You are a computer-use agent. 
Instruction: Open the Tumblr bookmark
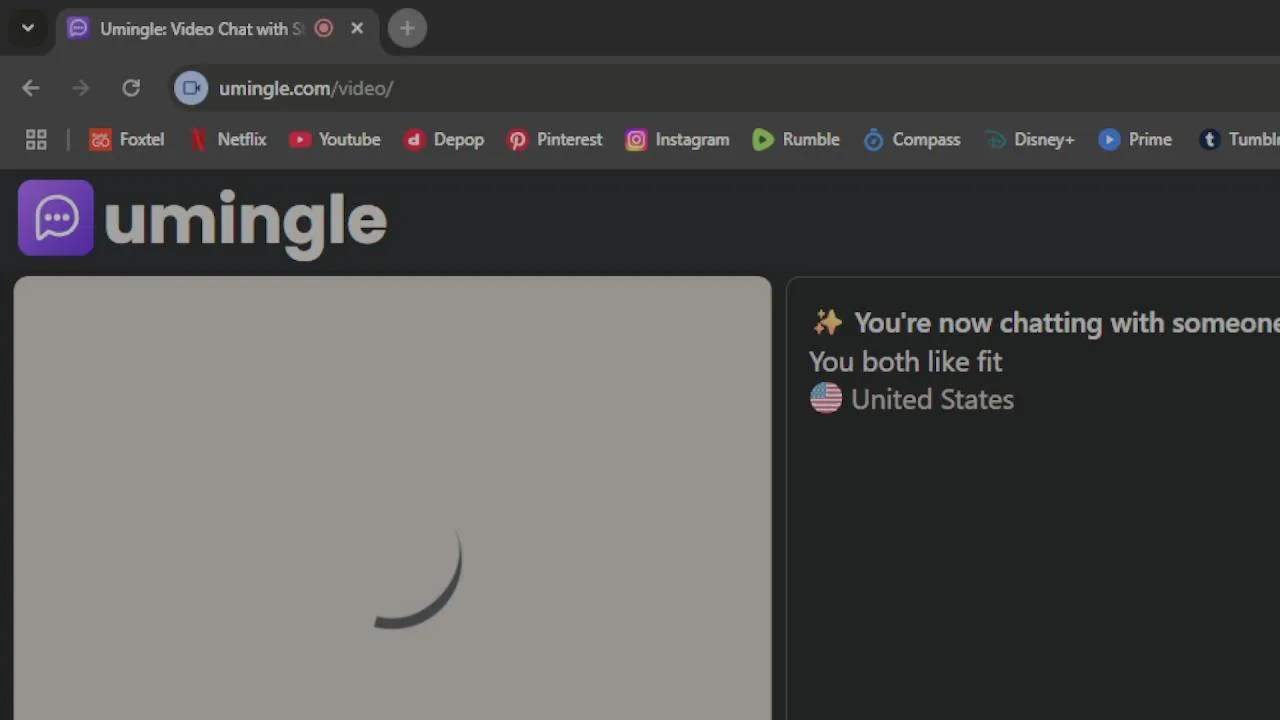point(1239,140)
